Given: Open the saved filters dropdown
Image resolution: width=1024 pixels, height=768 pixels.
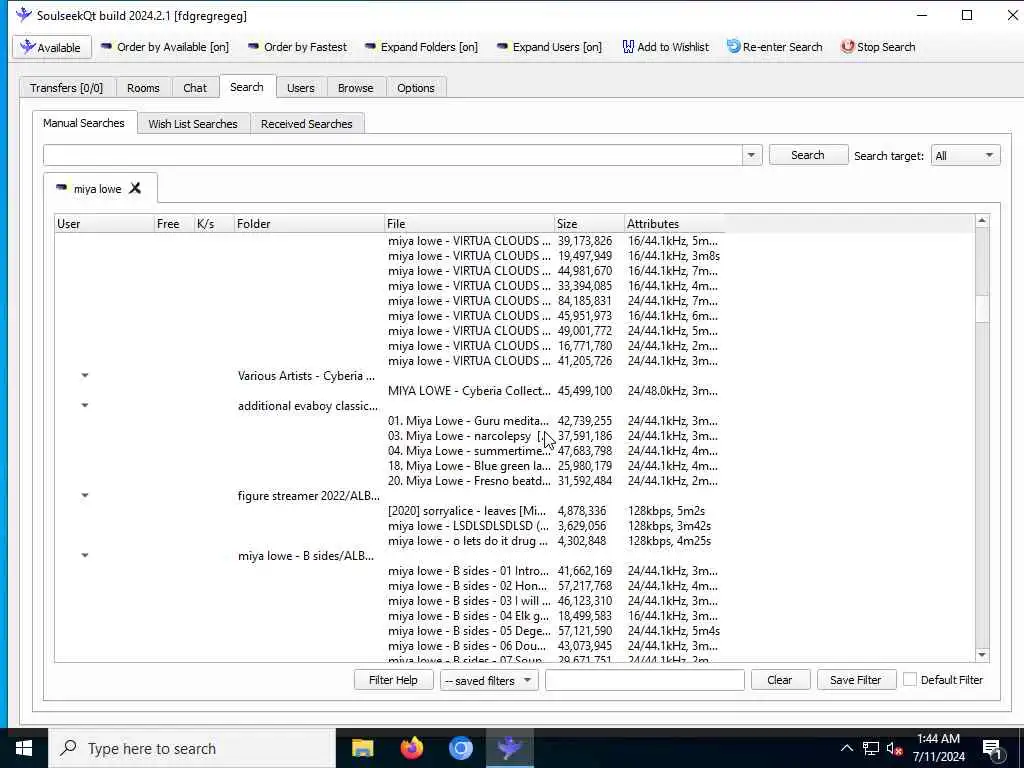Looking at the screenshot, I should pos(488,680).
